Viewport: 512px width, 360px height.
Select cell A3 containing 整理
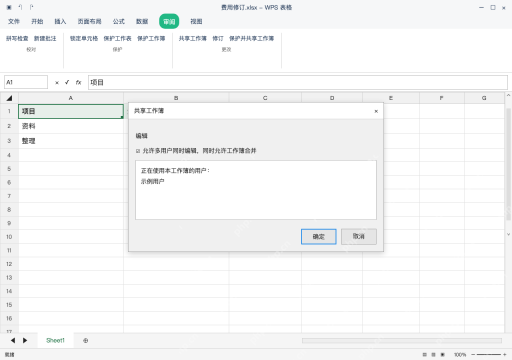pyautogui.click(x=71, y=141)
